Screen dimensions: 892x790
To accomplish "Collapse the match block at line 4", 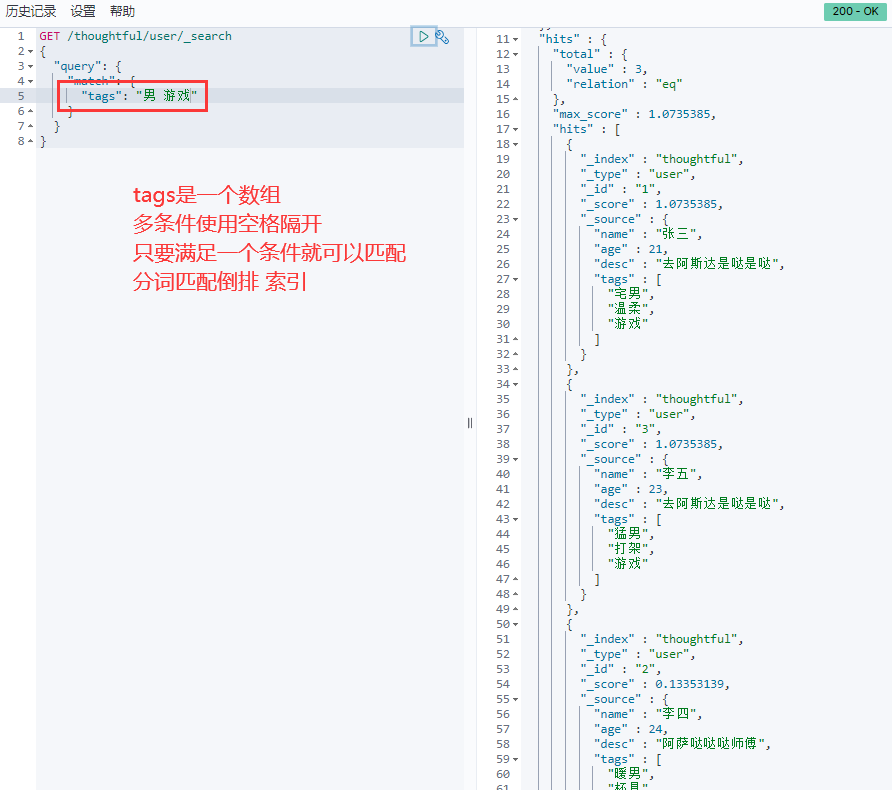I will click(31, 81).
